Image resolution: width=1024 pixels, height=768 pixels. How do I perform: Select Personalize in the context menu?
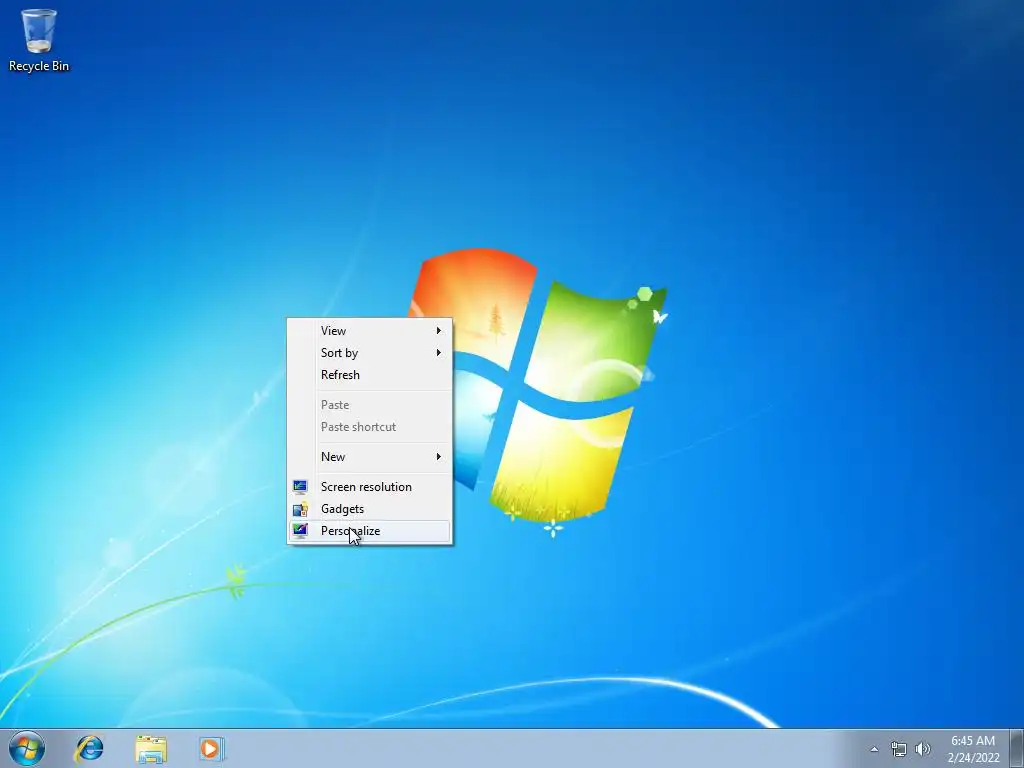coord(370,531)
